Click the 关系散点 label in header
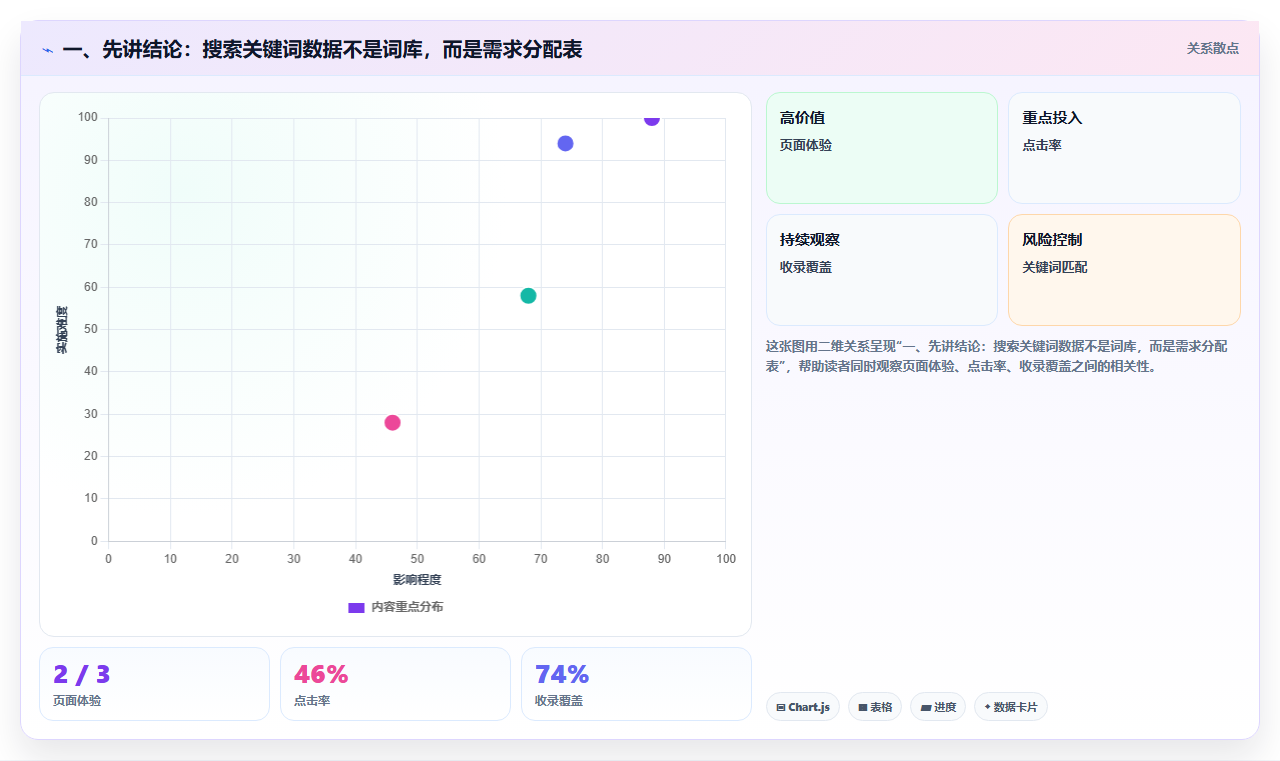This screenshot has width=1280, height=761. 1212,48
